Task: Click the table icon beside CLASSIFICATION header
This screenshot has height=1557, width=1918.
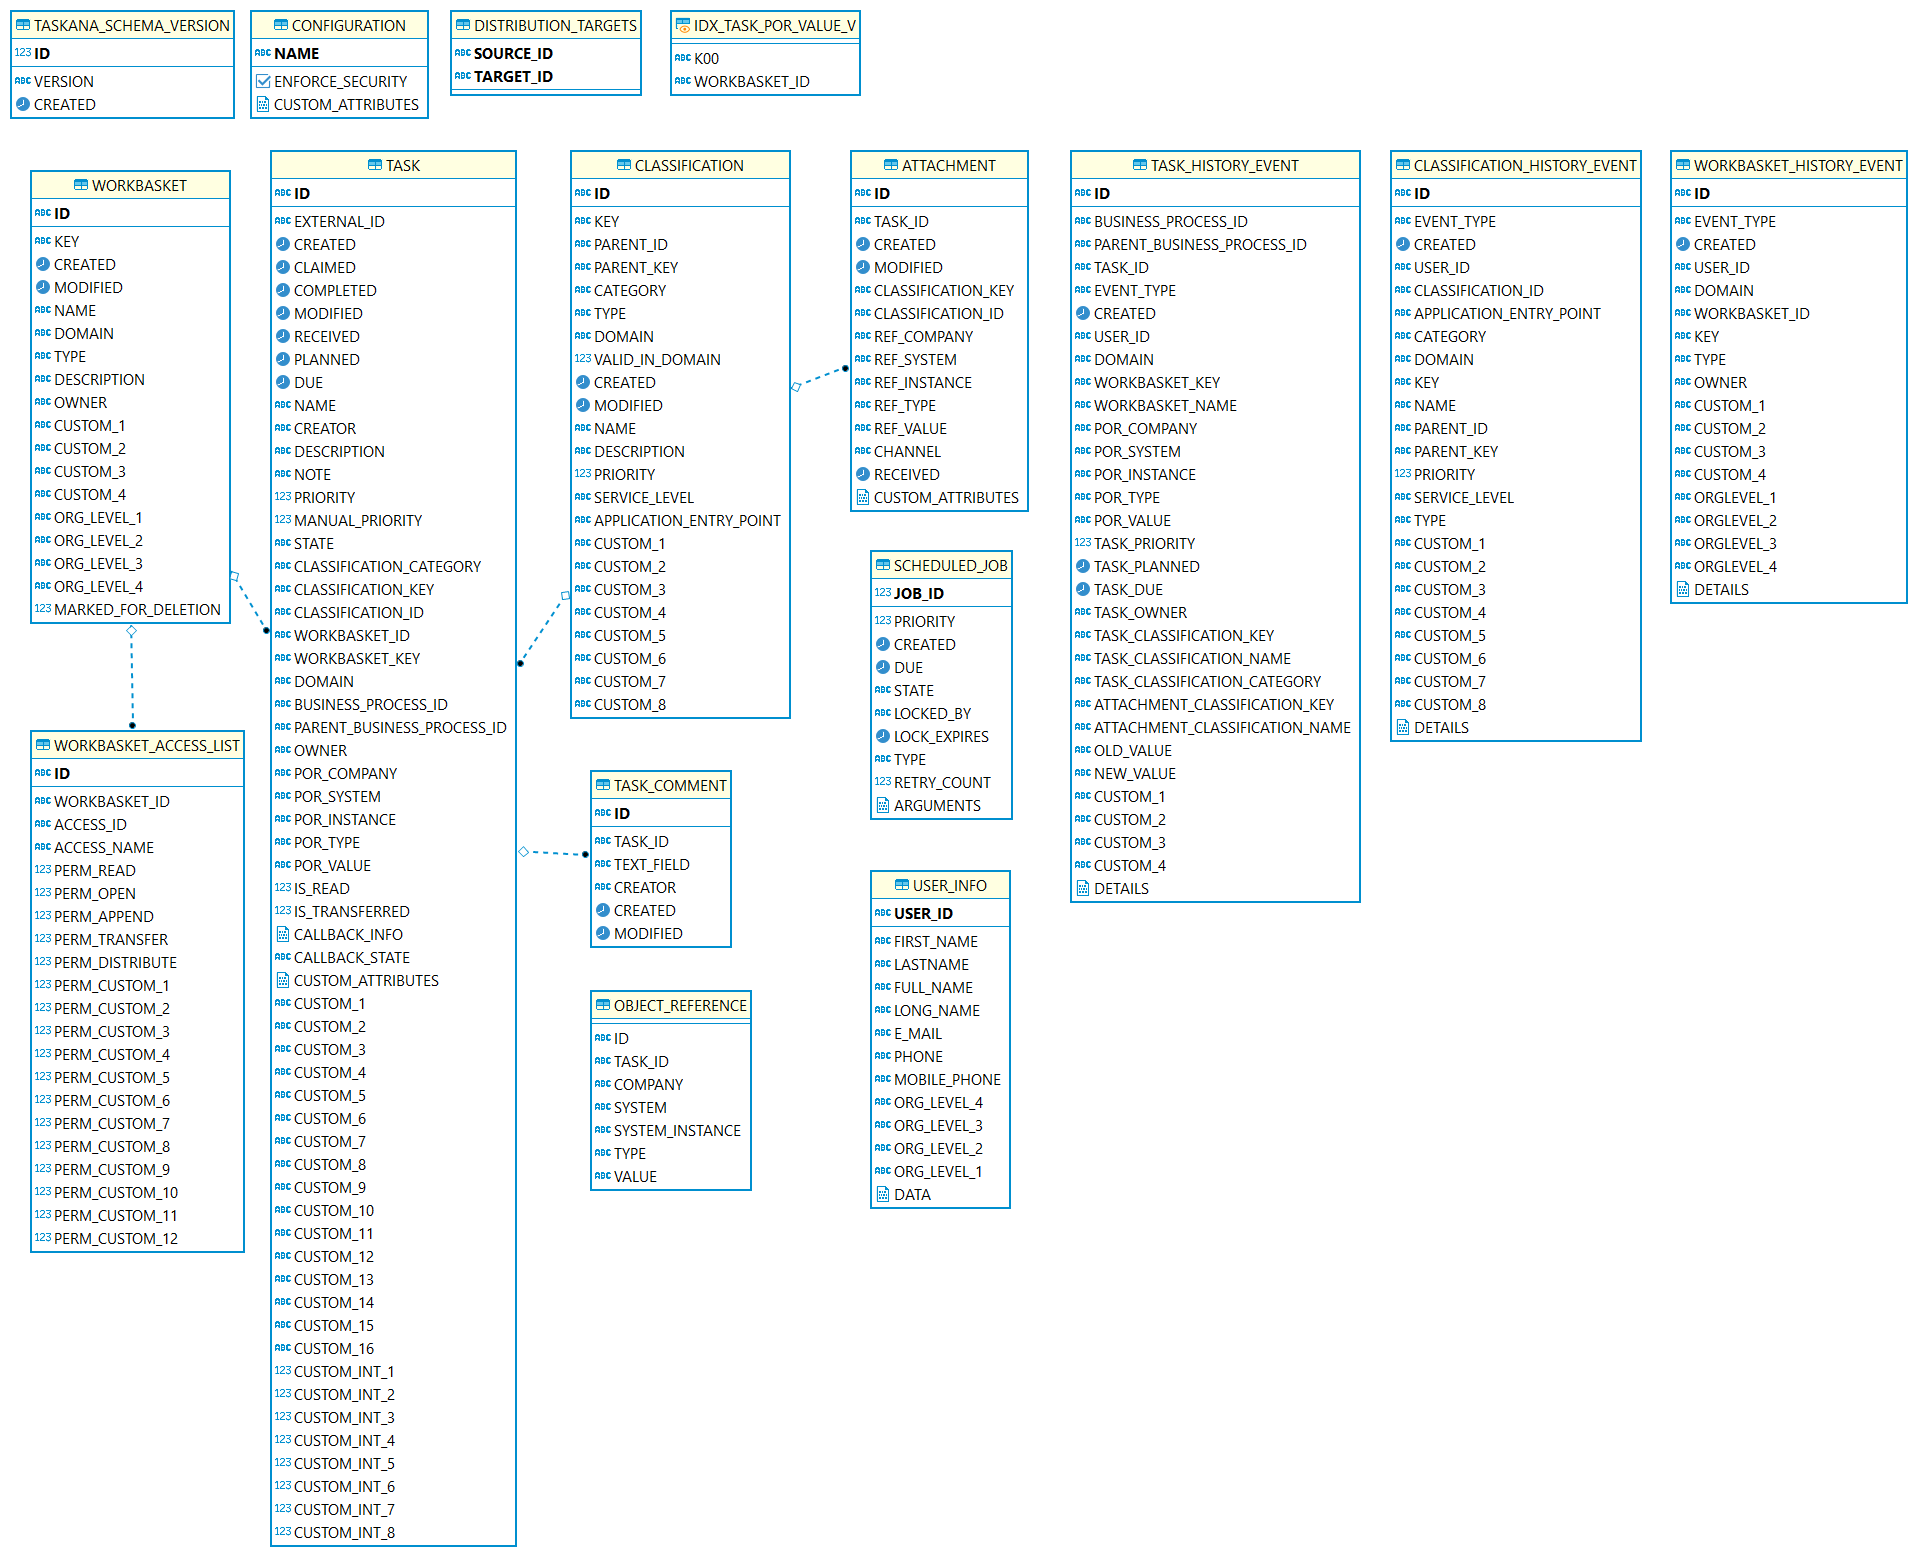Action: 624,165
